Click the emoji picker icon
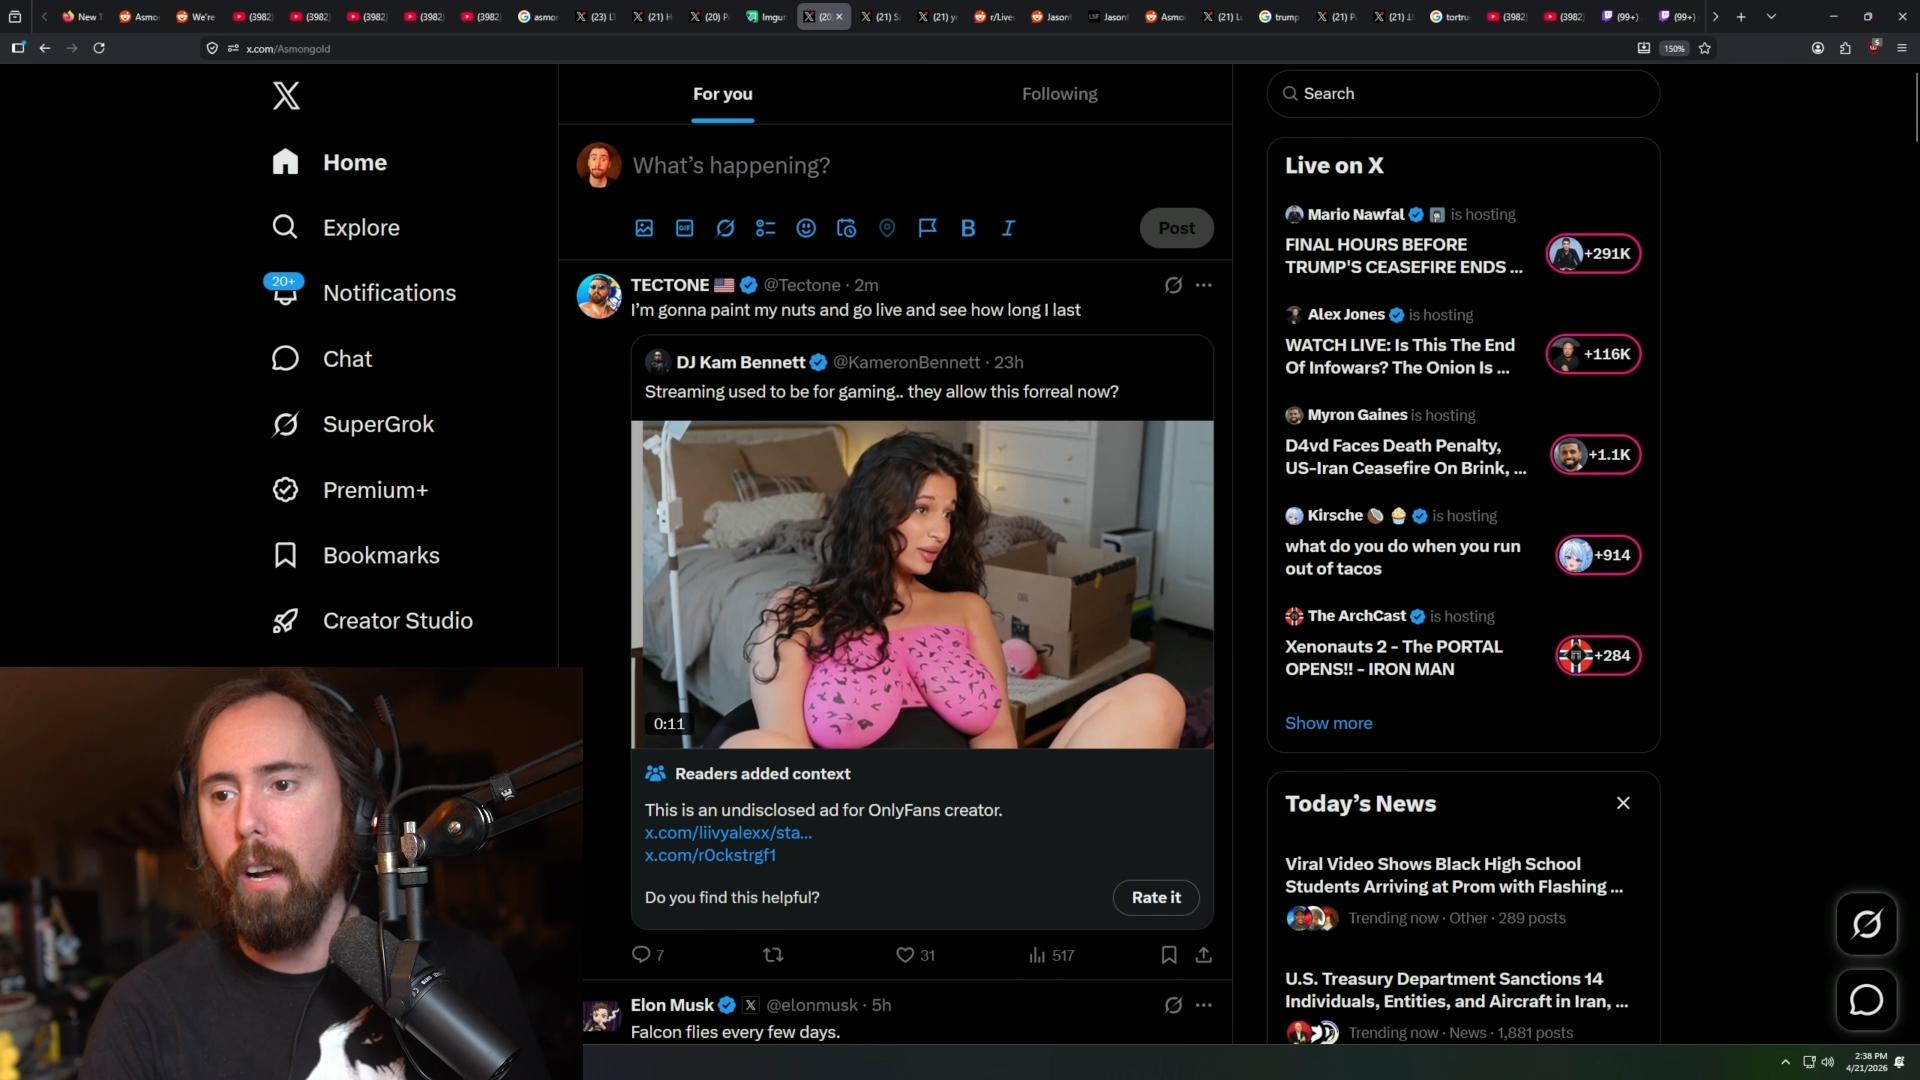 click(806, 228)
